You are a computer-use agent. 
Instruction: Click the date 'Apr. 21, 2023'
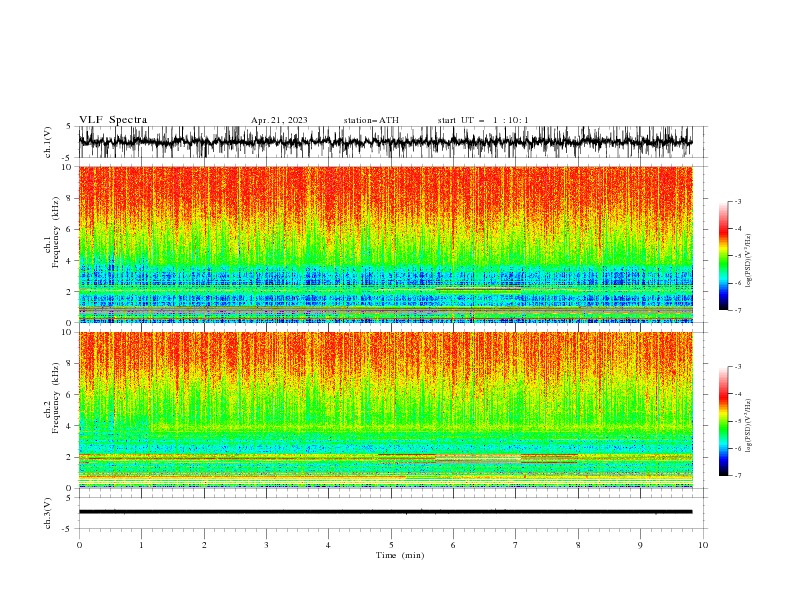point(279,120)
